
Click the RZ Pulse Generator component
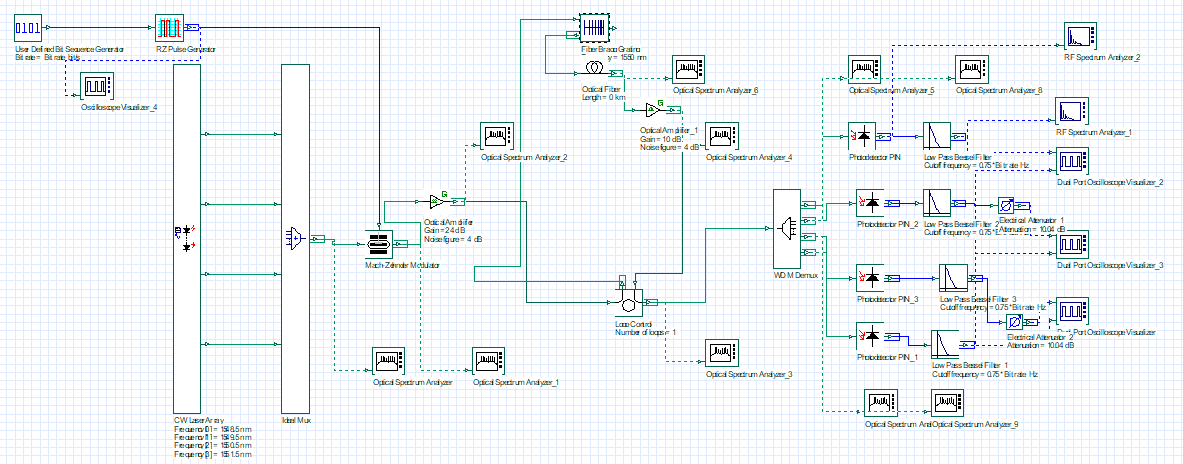pos(173,27)
